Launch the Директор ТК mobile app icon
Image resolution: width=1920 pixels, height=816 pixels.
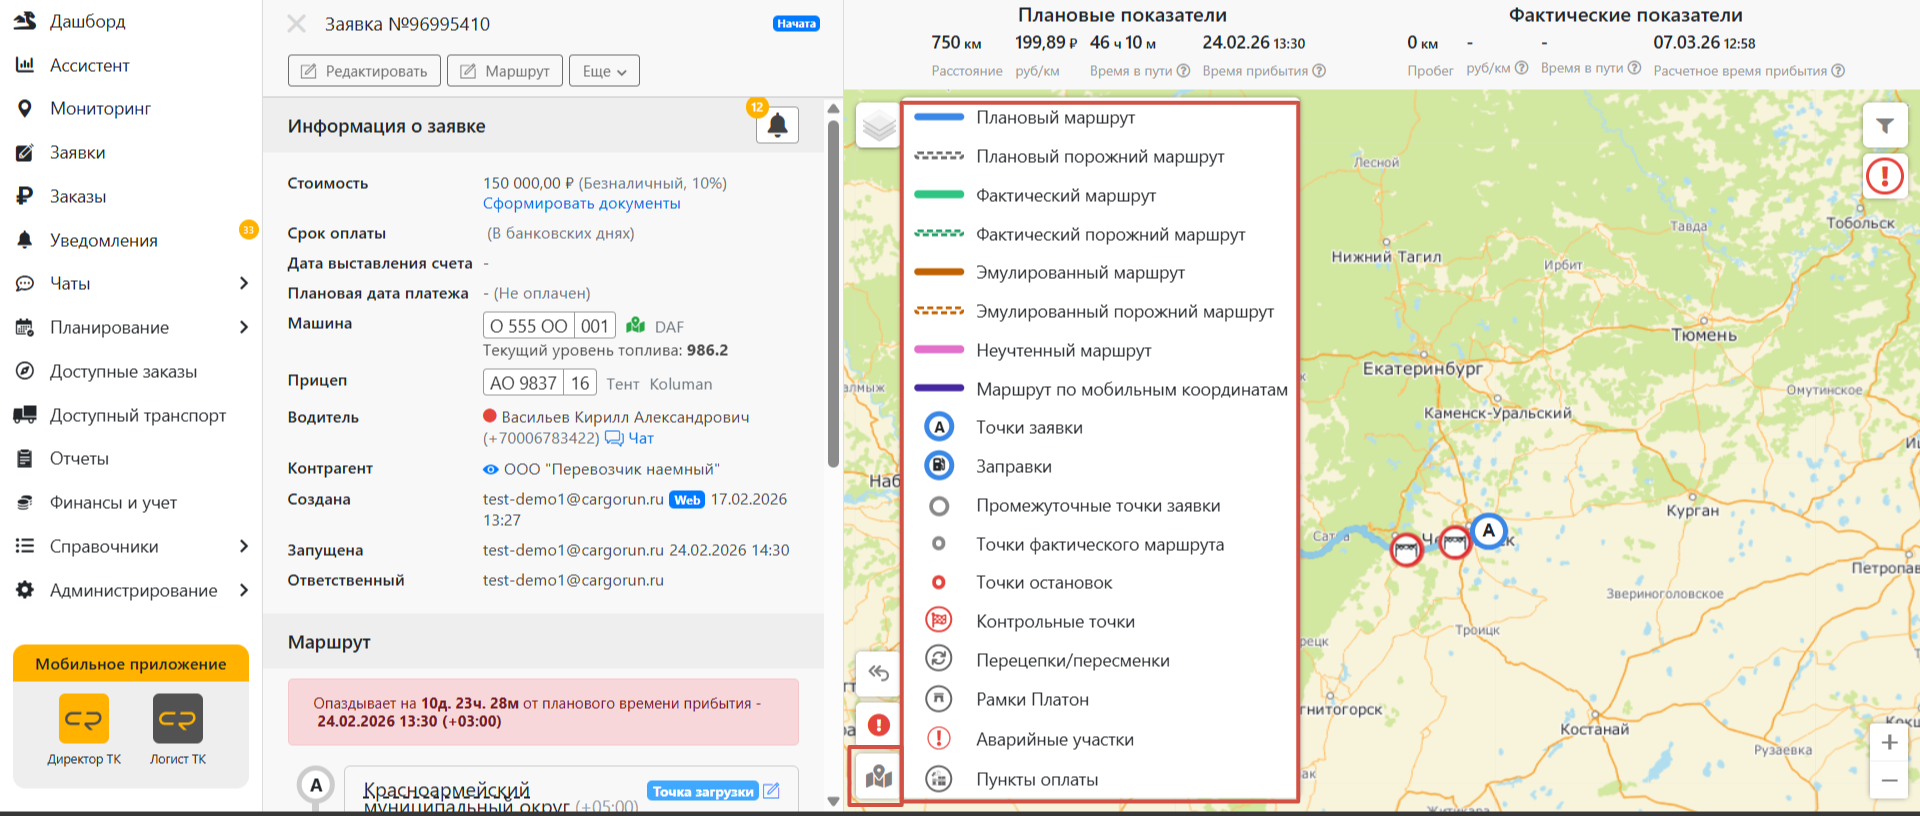84,719
